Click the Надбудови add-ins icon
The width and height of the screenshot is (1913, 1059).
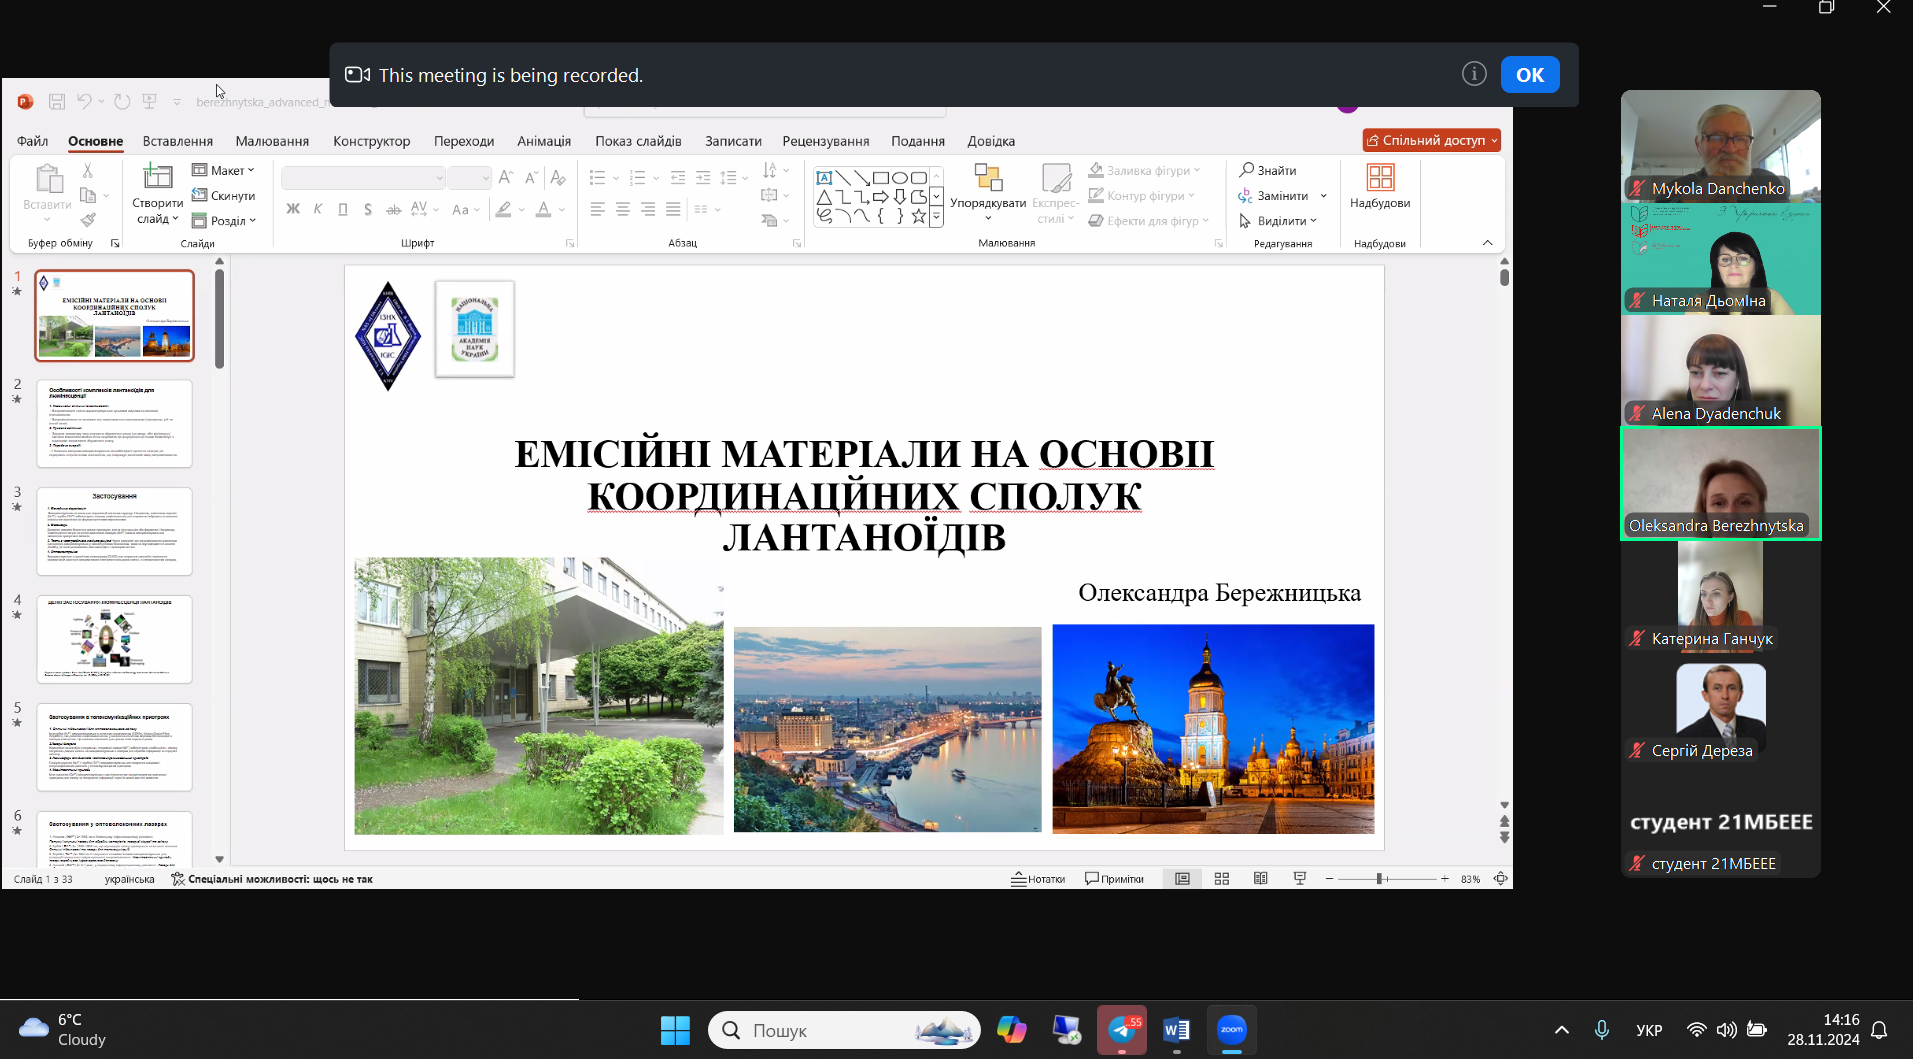pyautogui.click(x=1379, y=179)
